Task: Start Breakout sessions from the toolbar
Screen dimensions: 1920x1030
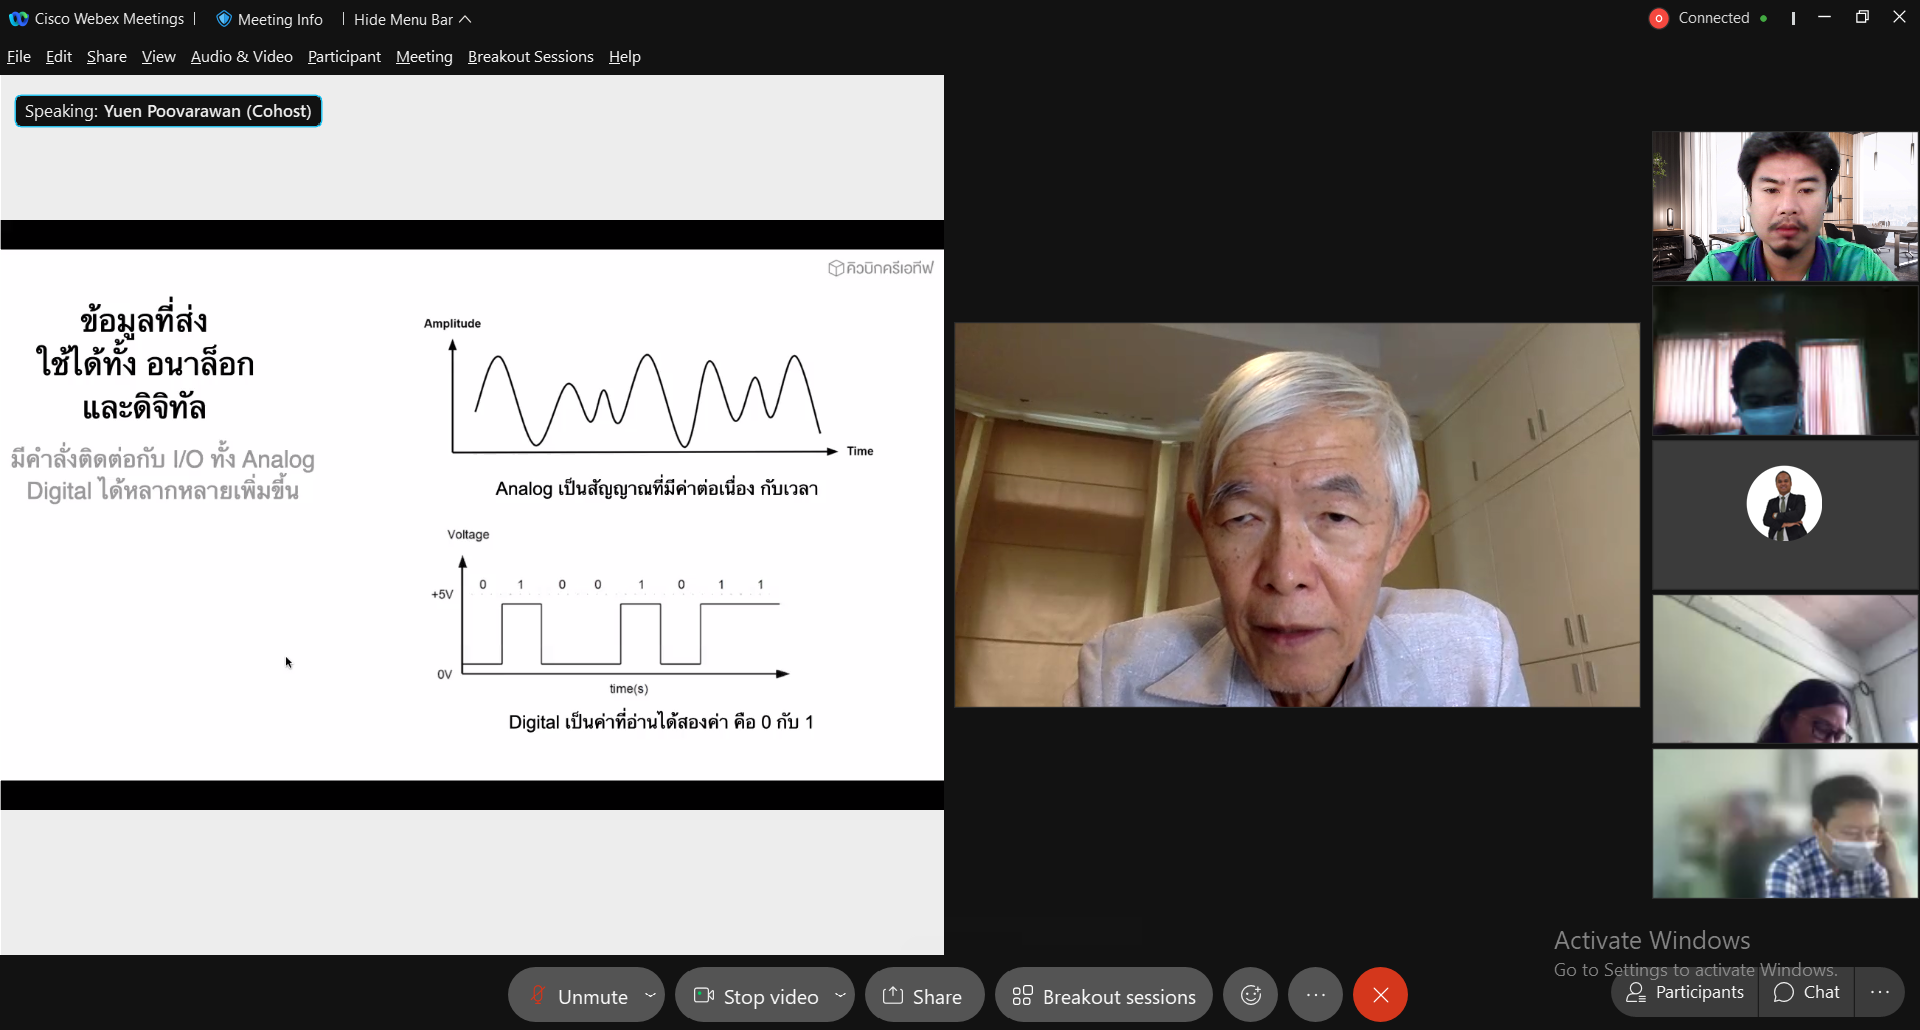Action: click(x=1104, y=996)
